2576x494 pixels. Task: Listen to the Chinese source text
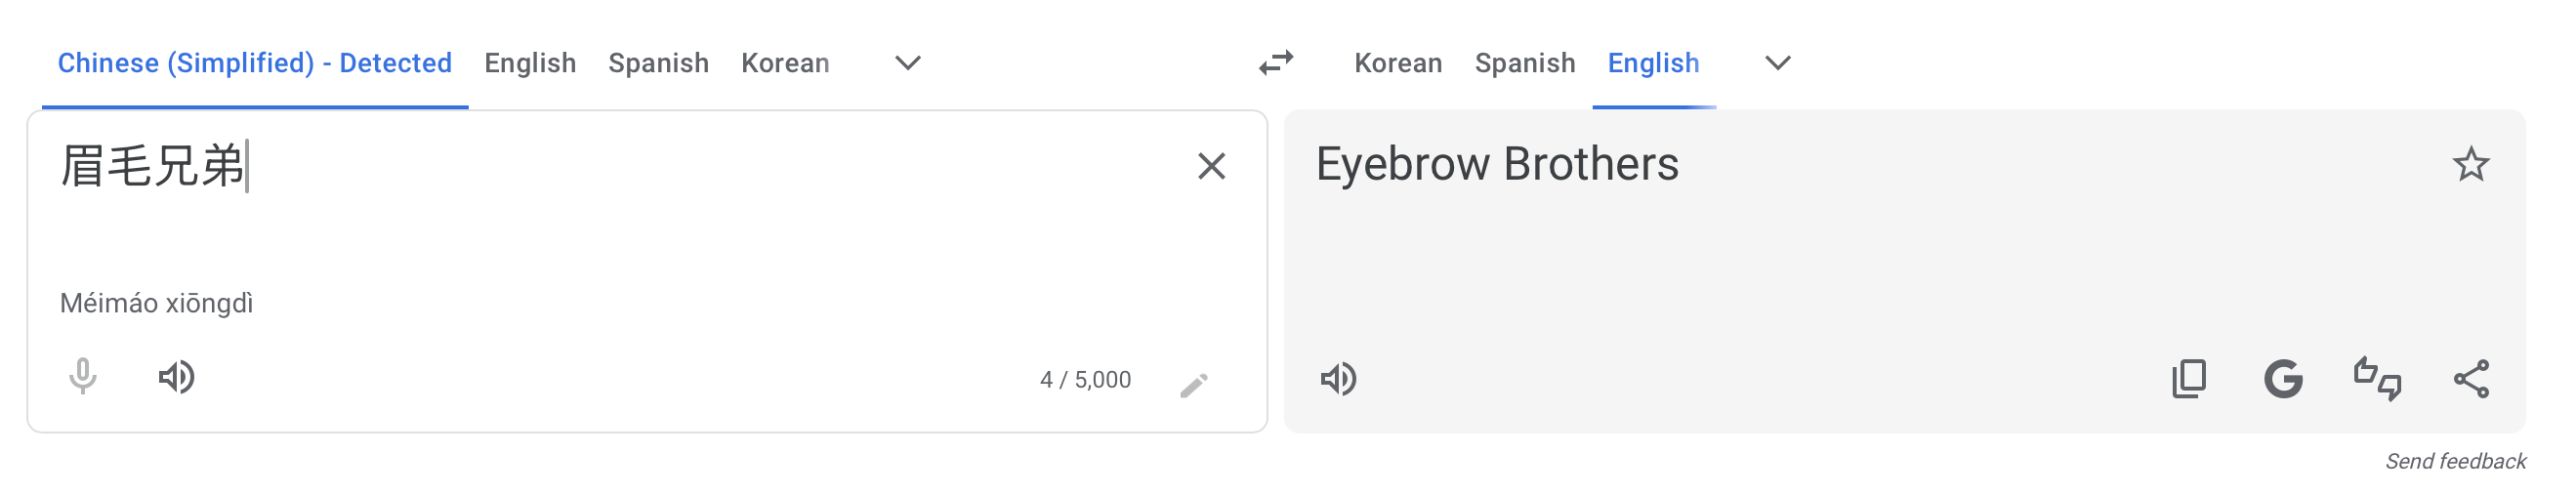177,377
